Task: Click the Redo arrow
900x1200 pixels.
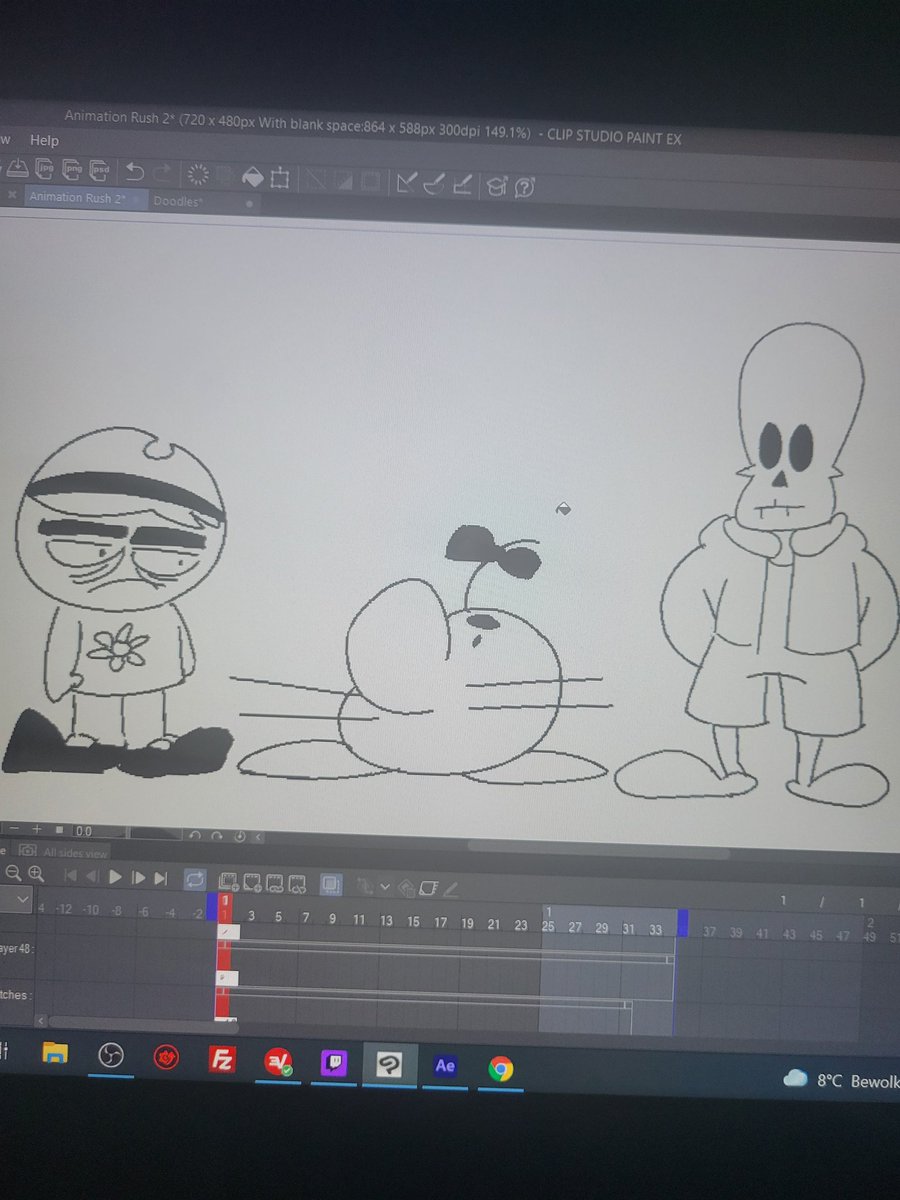Action: [x=163, y=174]
